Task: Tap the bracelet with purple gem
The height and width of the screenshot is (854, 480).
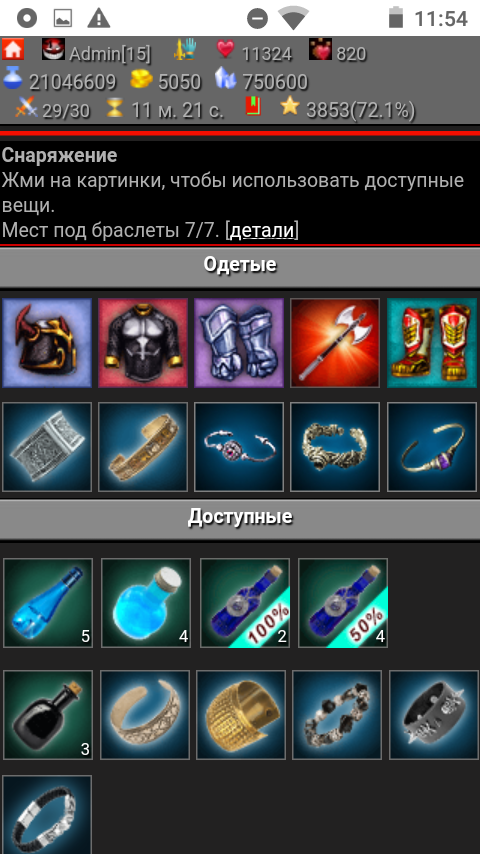Action: 432,447
